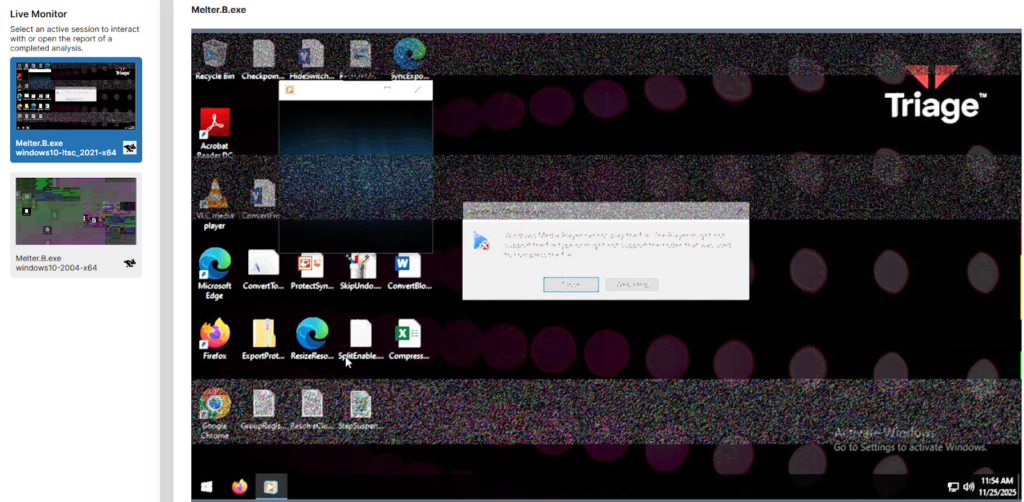The height and width of the screenshot is (502, 1024).
Task: Click the network tray icon
Action: (x=953, y=487)
